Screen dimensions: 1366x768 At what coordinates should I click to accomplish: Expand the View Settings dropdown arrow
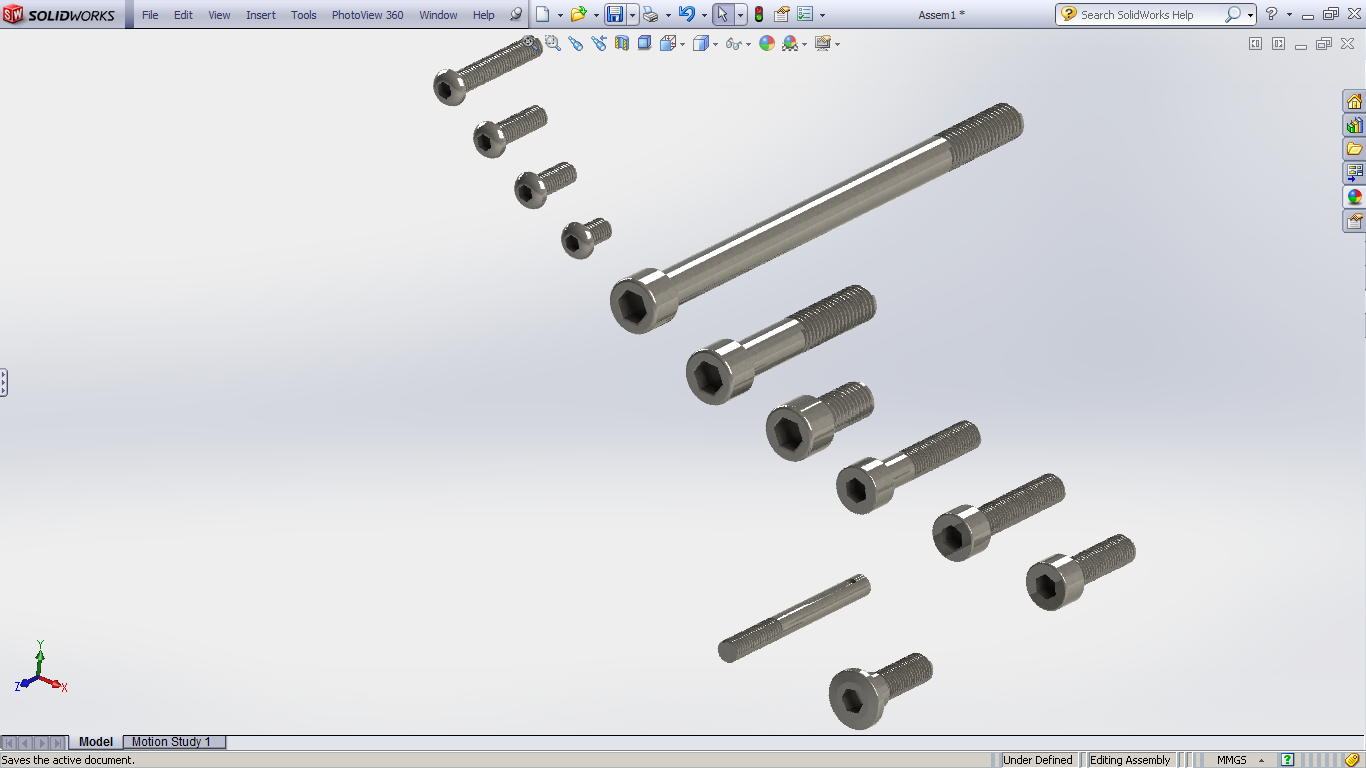coord(837,44)
